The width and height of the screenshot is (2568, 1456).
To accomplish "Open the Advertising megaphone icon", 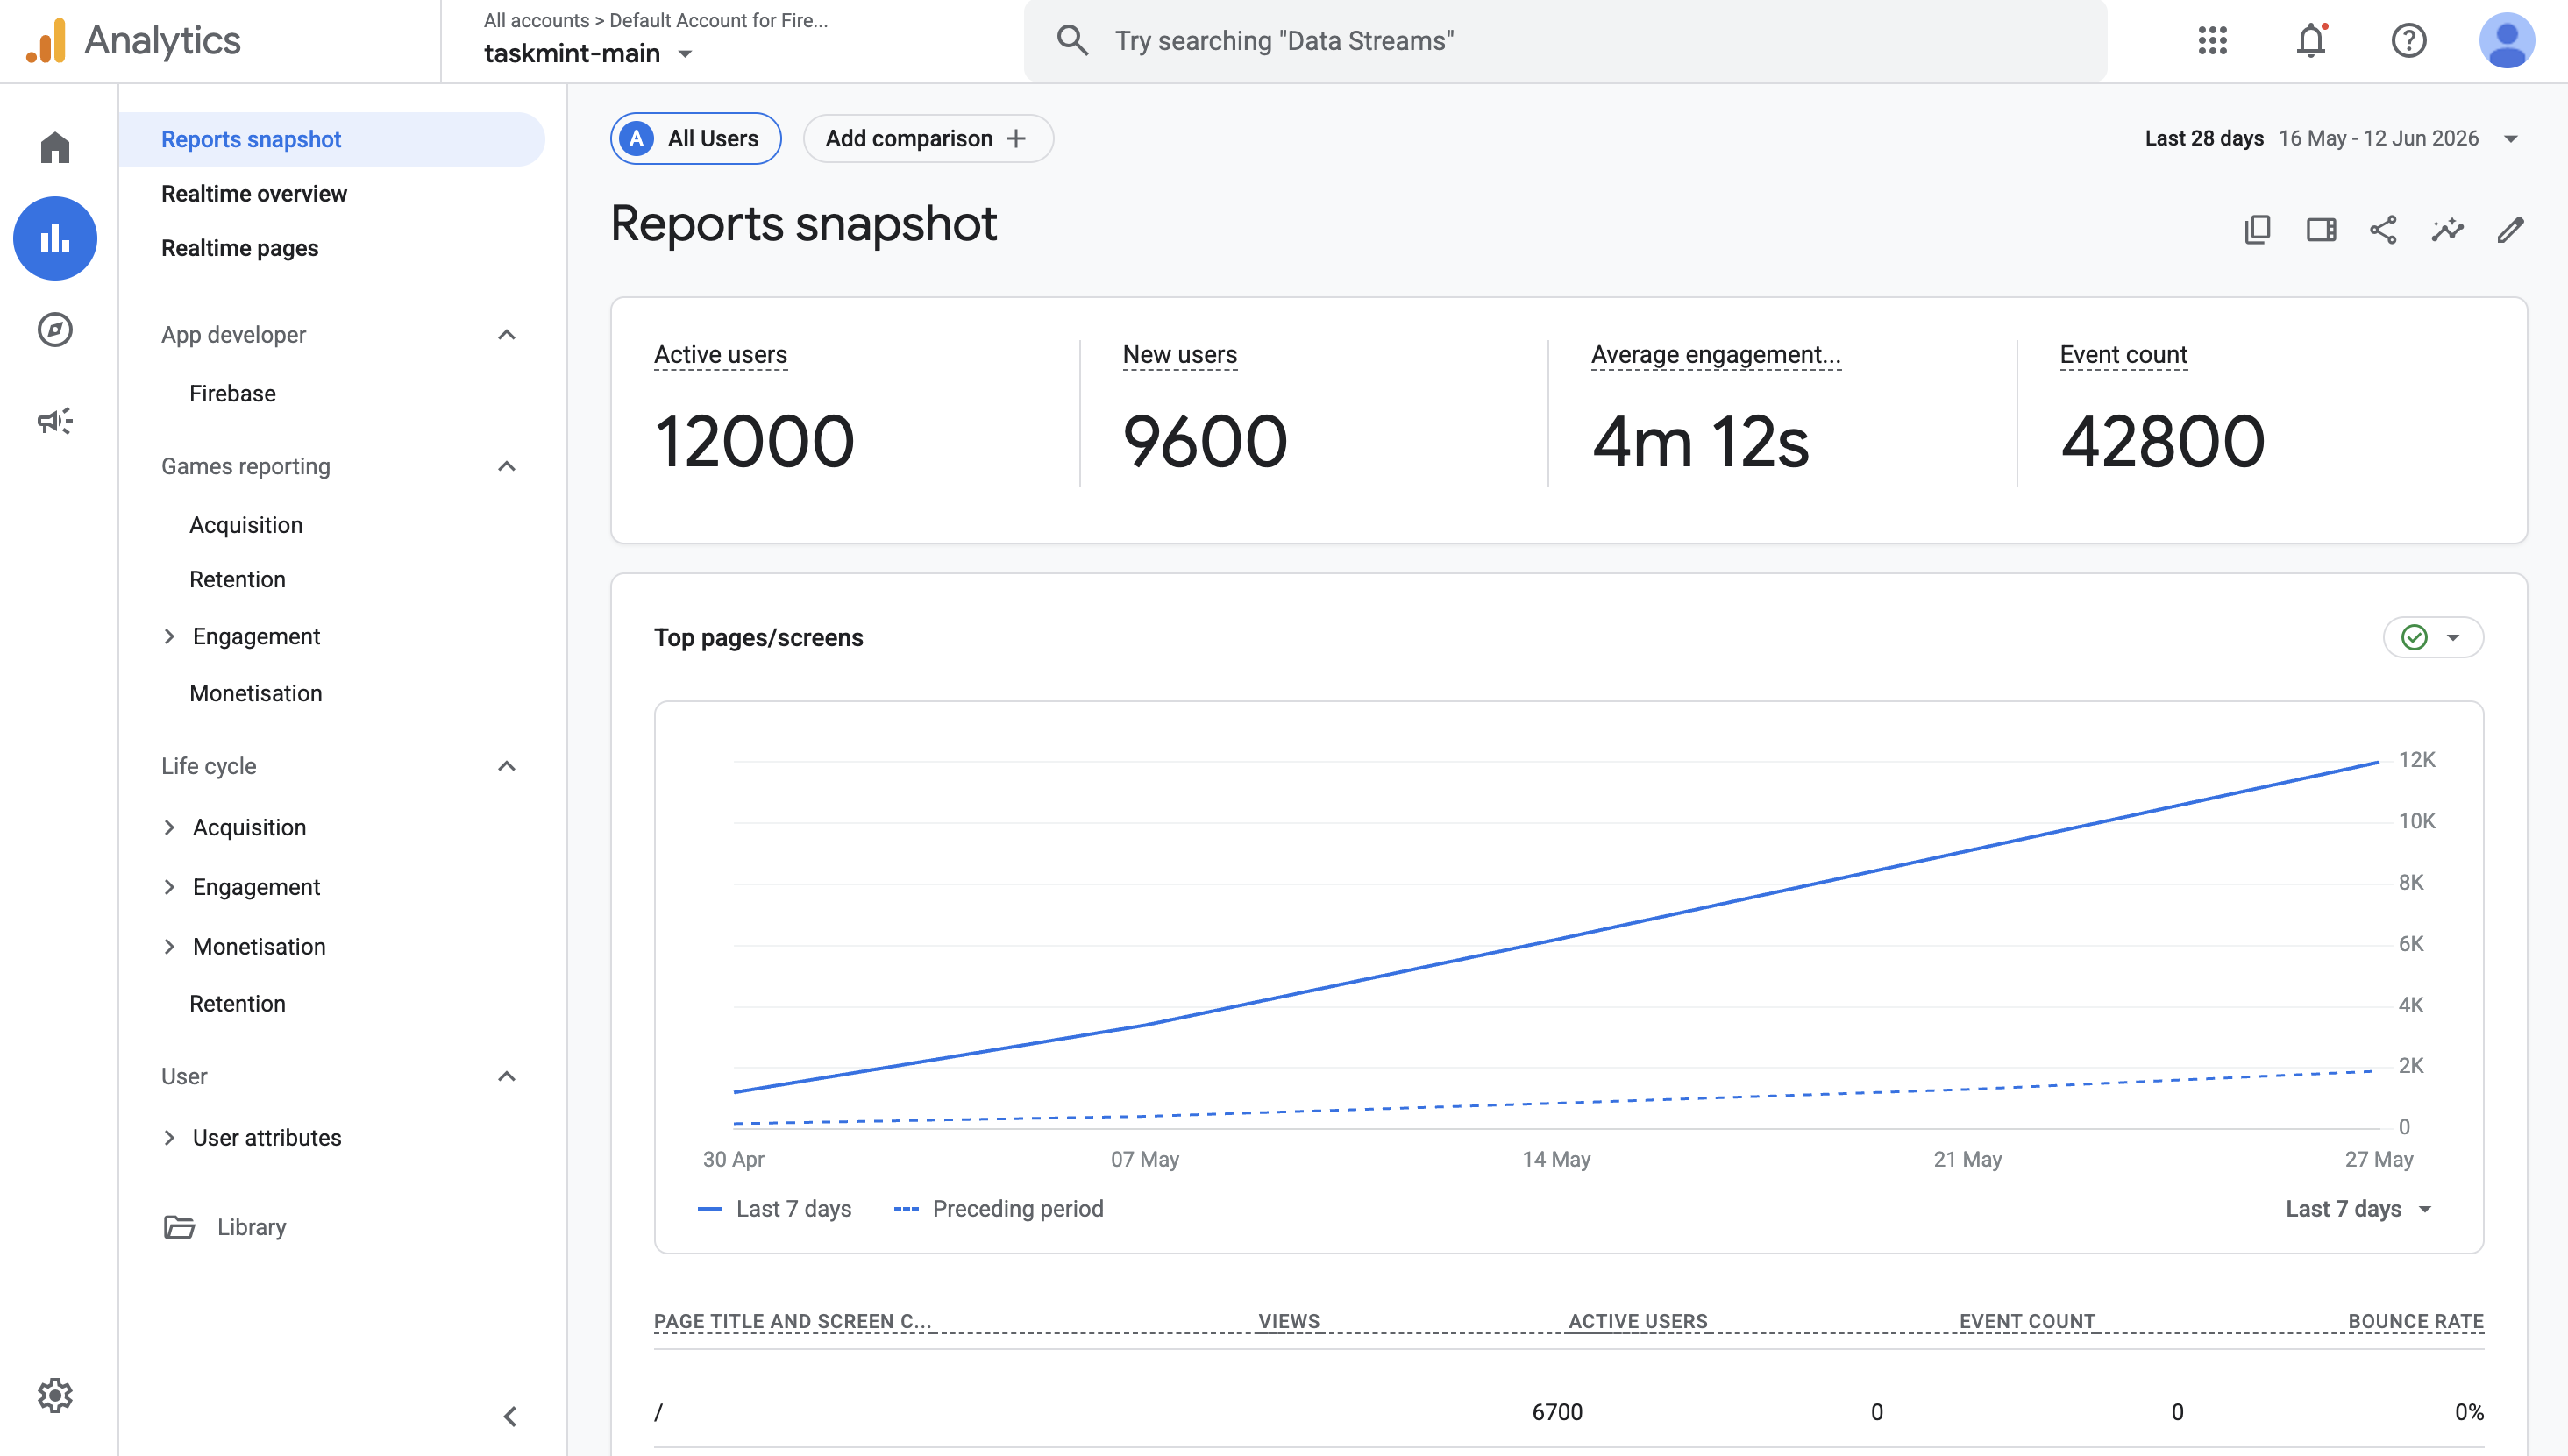I will pos(55,420).
